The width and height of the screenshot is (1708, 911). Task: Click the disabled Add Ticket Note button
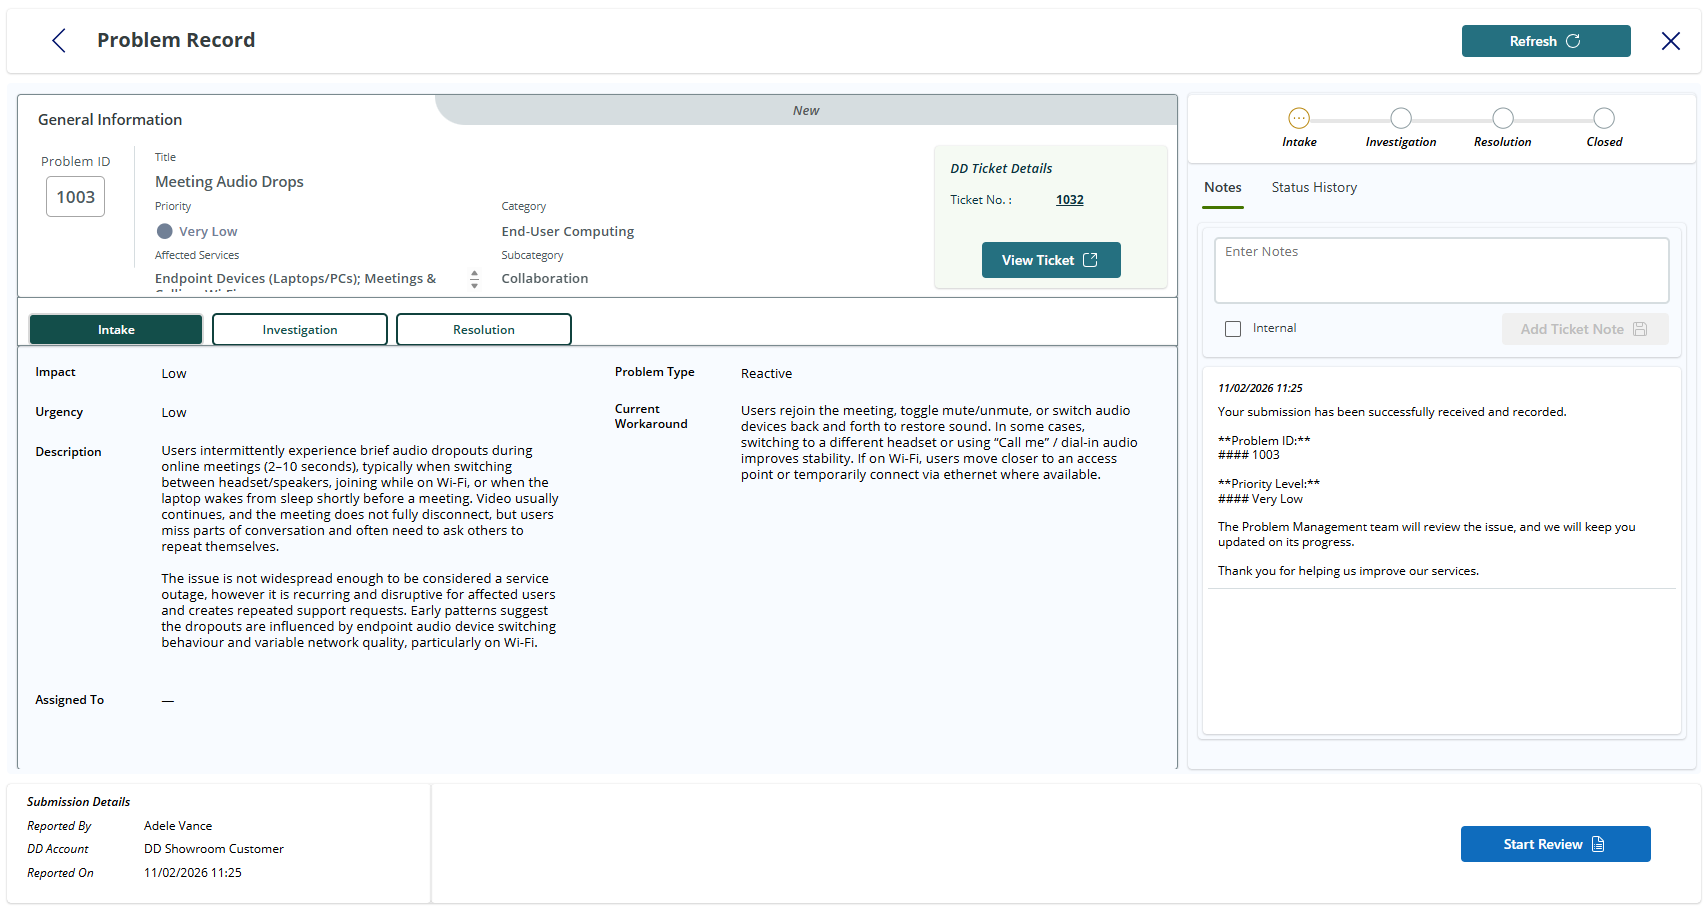pos(1585,329)
